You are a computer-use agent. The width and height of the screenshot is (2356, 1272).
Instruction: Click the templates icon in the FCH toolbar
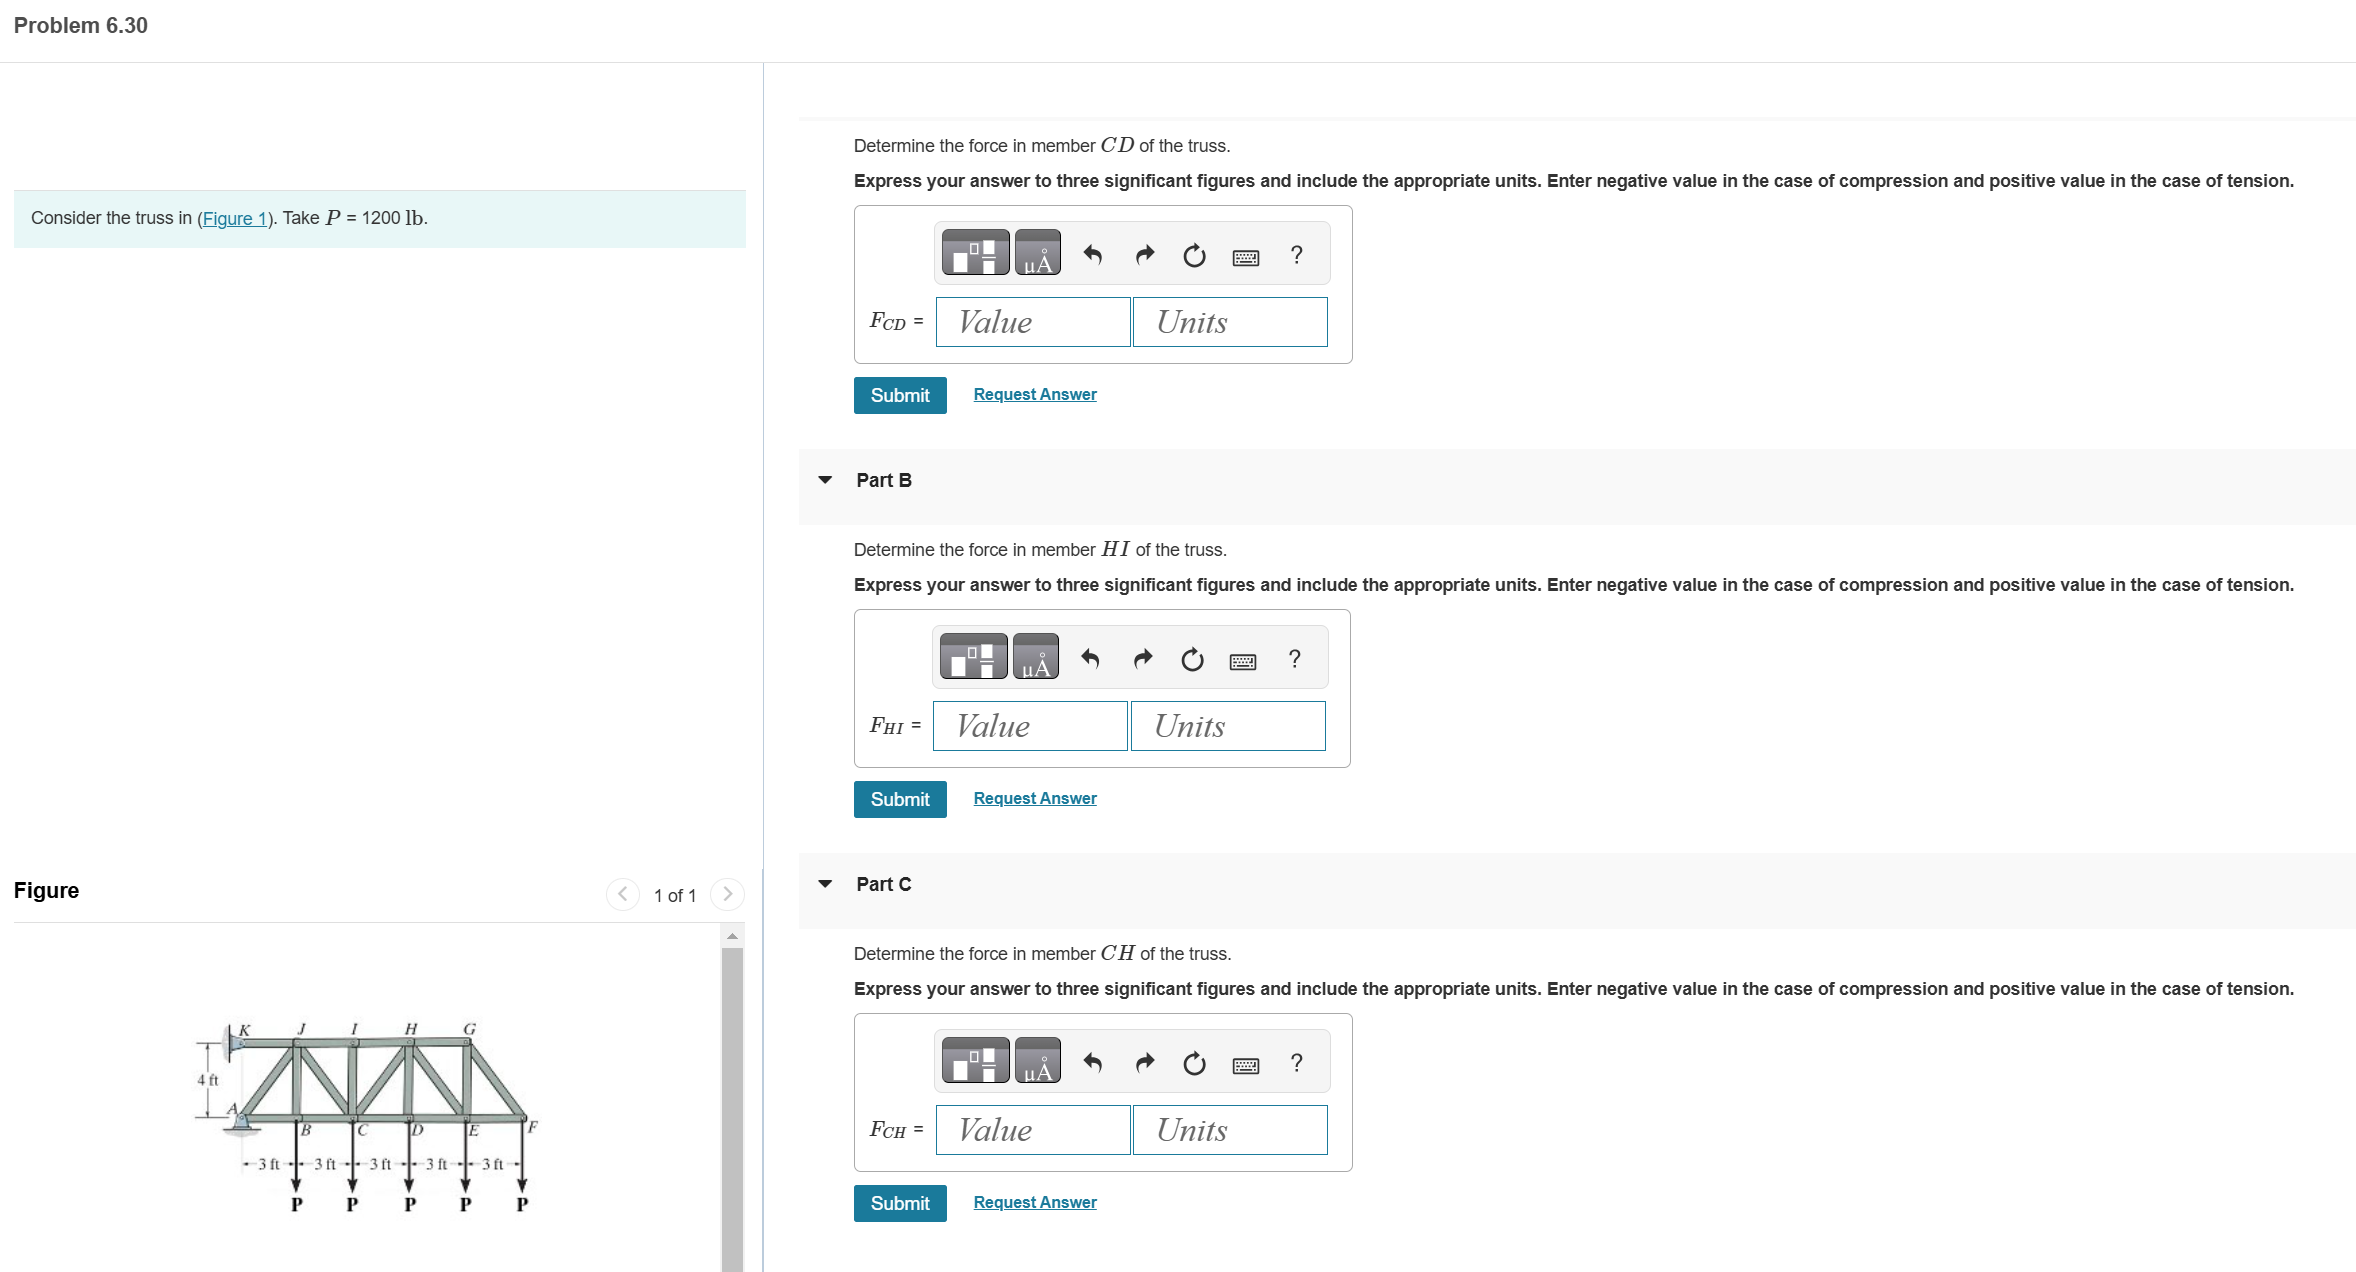(x=975, y=1062)
